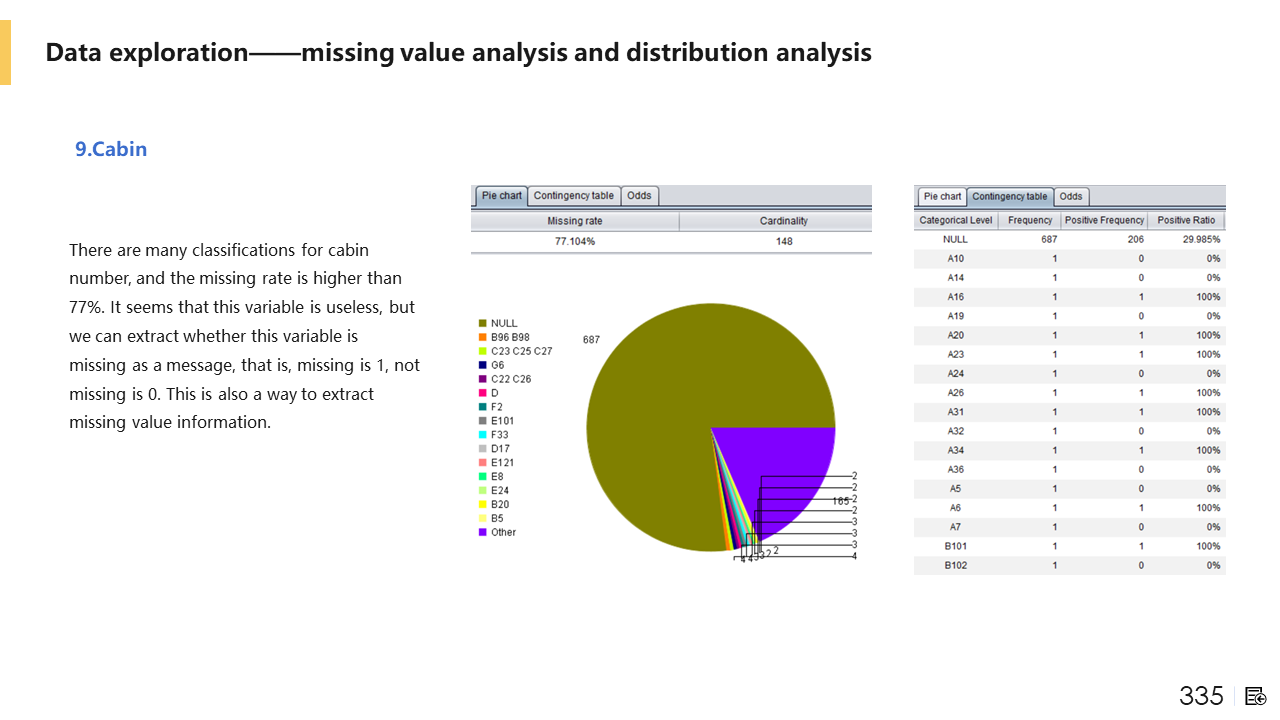Click the olive NULL legend color swatch
Screen dimensions: 1280x720
(482, 324)
